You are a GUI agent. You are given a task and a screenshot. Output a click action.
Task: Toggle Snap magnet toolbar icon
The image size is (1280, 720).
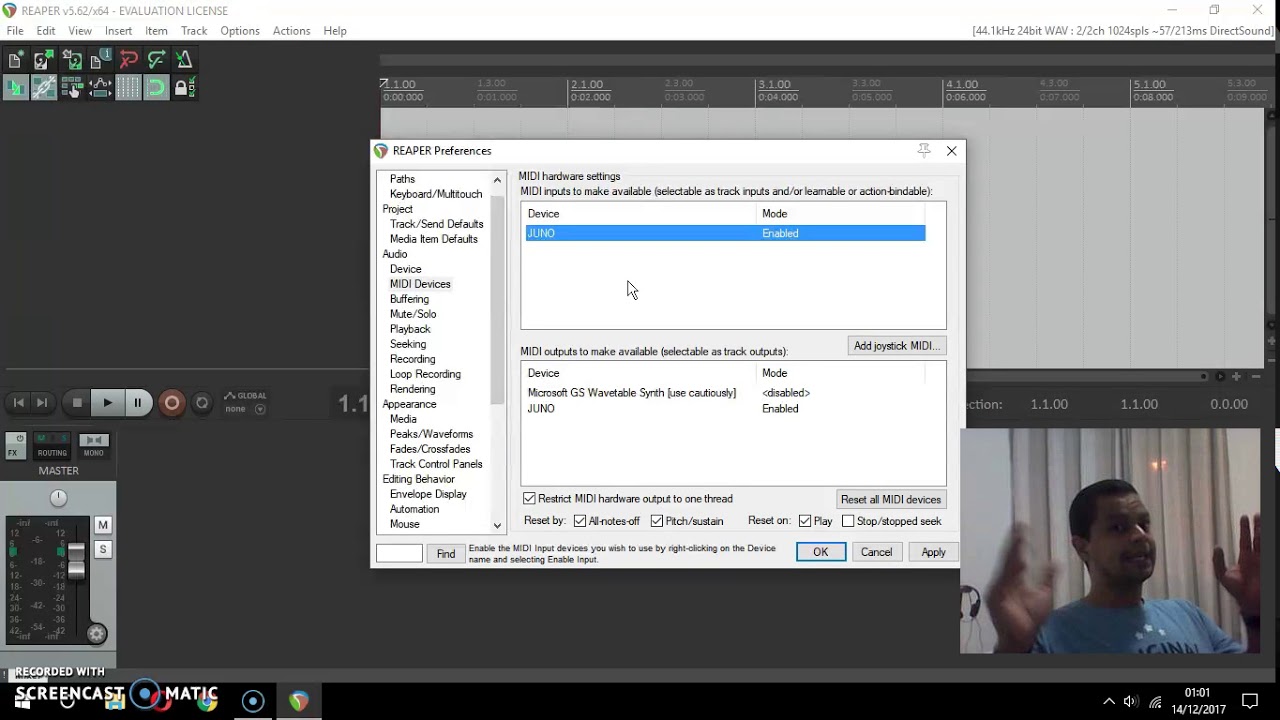point(156,88)
